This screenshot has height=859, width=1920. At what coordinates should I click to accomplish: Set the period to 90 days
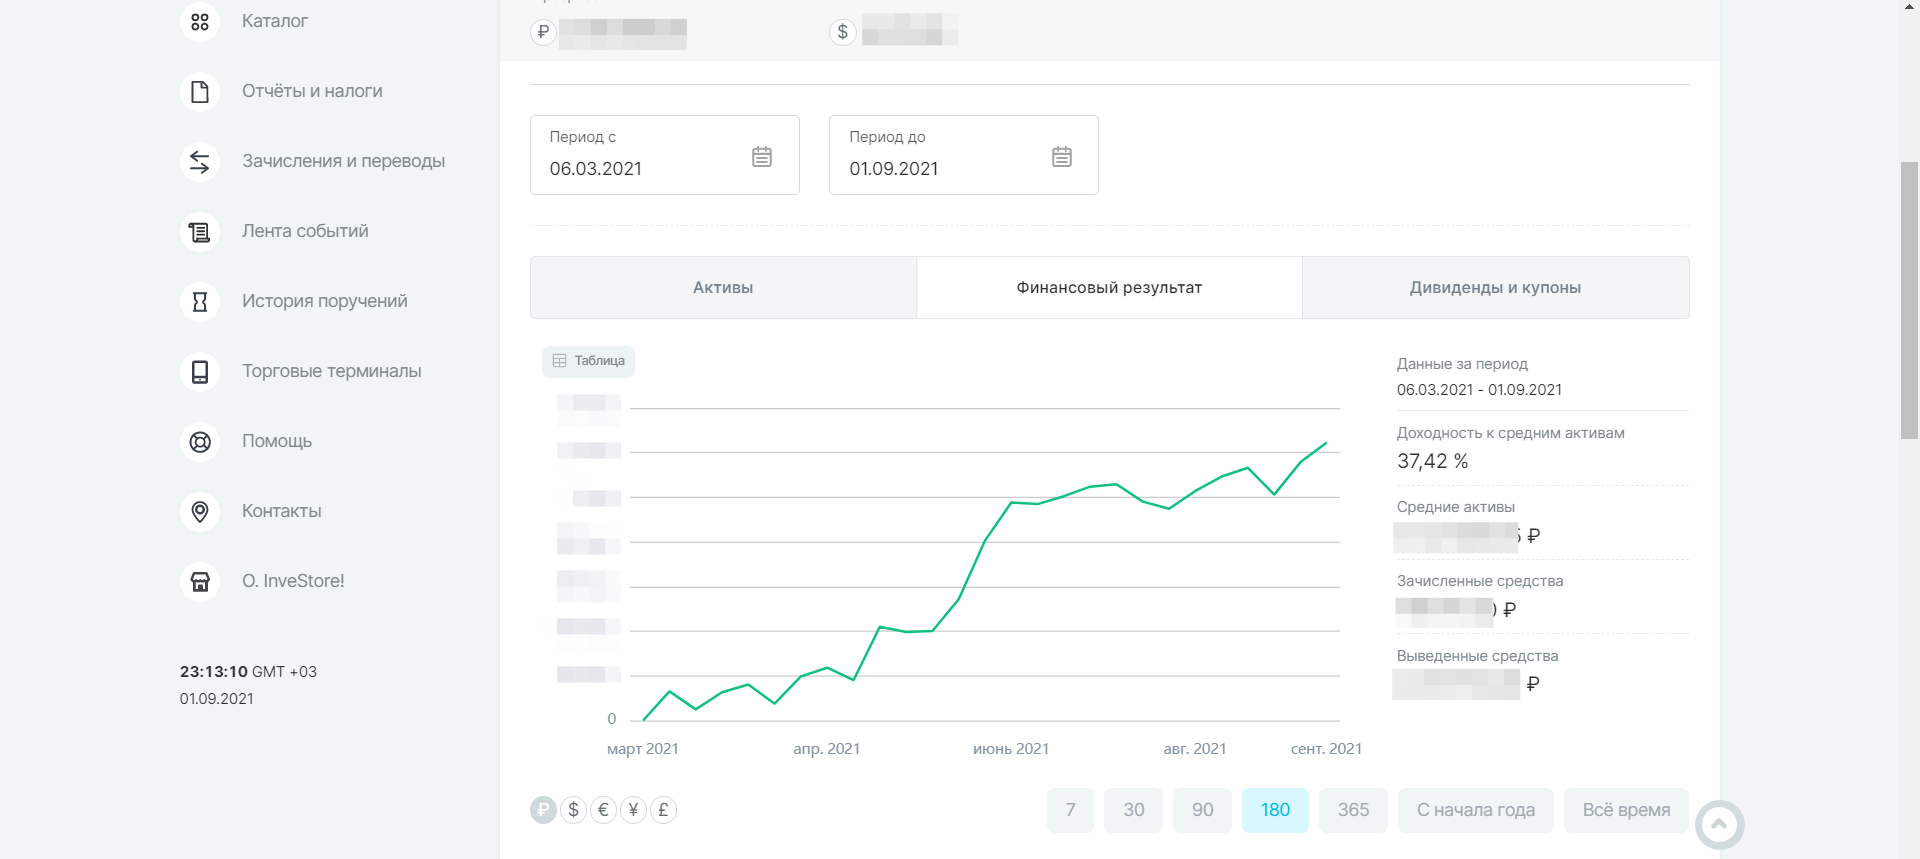(x=1202, y=810)
